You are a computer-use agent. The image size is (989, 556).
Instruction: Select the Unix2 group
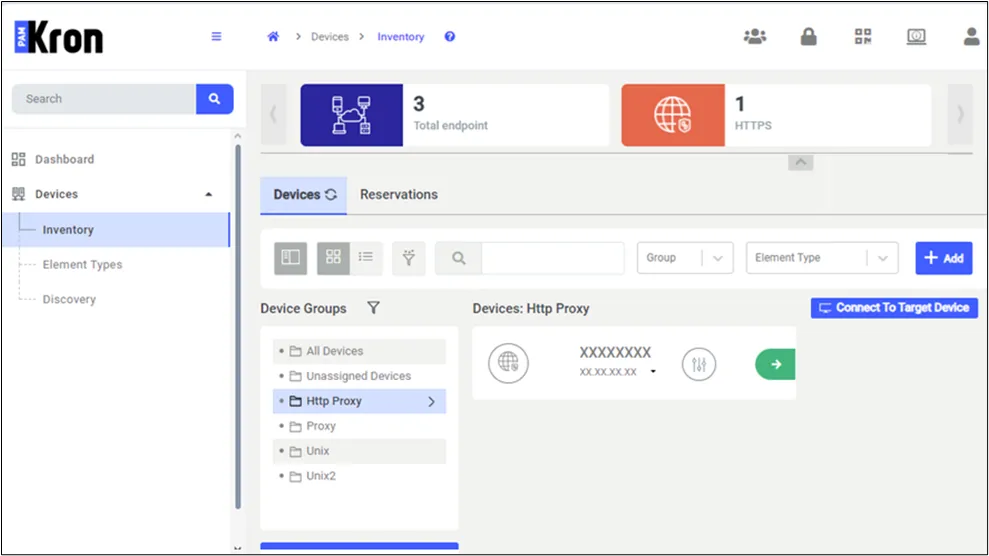point(359,476)
